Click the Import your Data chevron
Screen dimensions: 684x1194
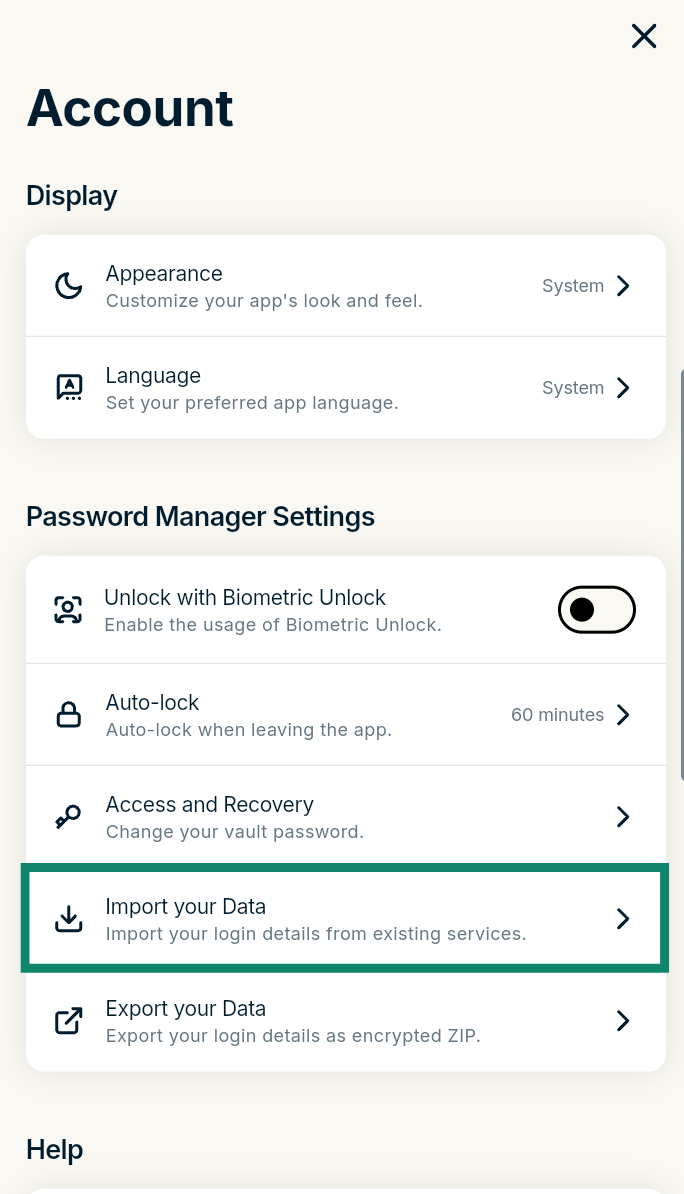tap(623, 918)
